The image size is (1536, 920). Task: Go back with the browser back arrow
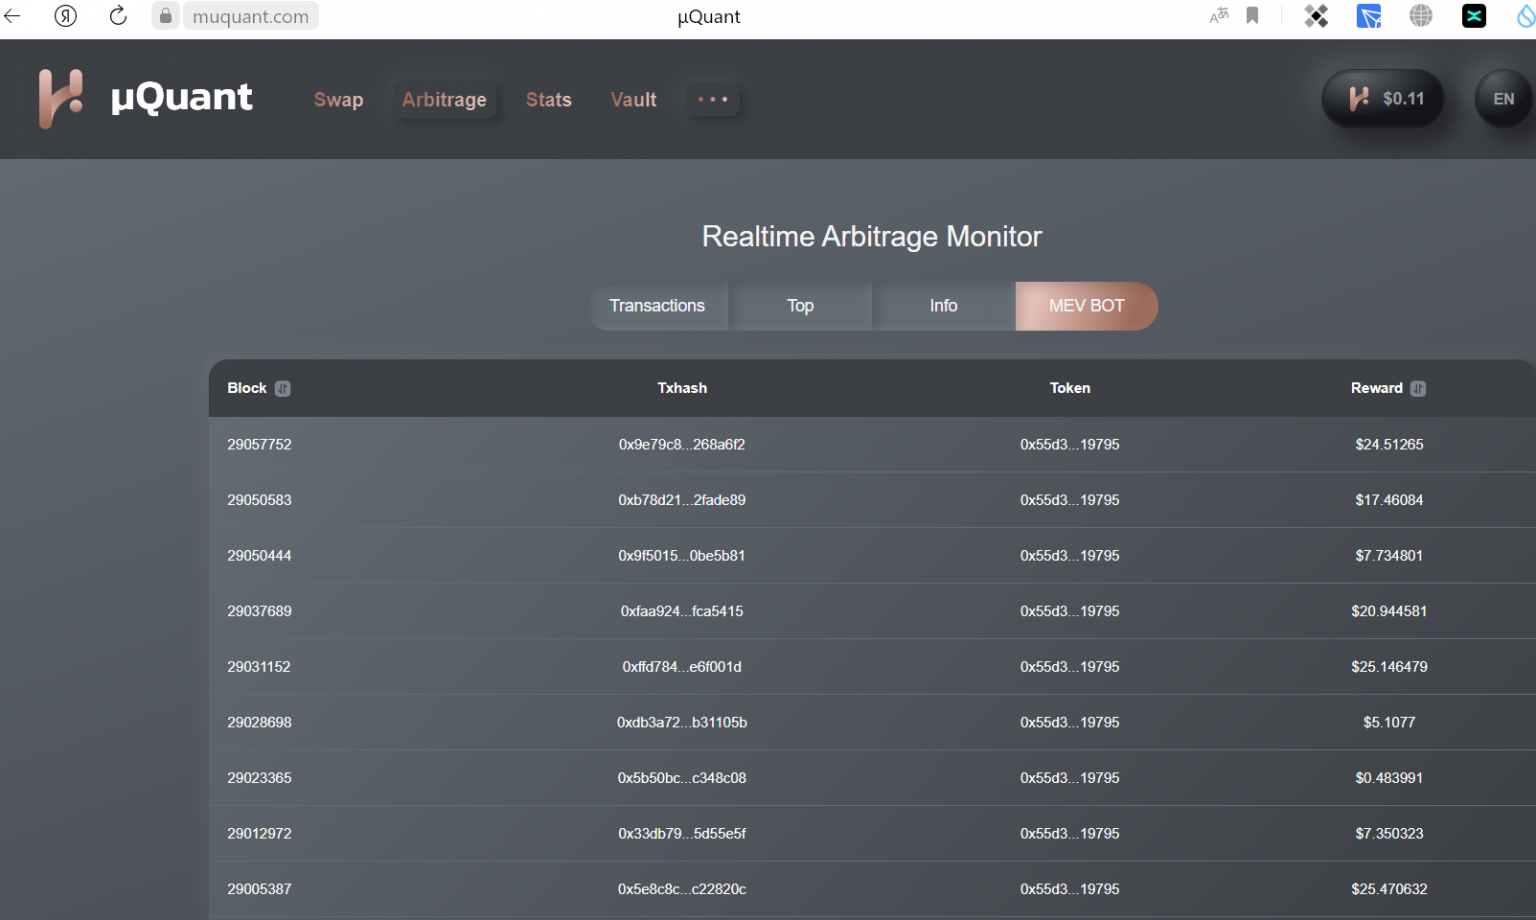pos(12,16)
